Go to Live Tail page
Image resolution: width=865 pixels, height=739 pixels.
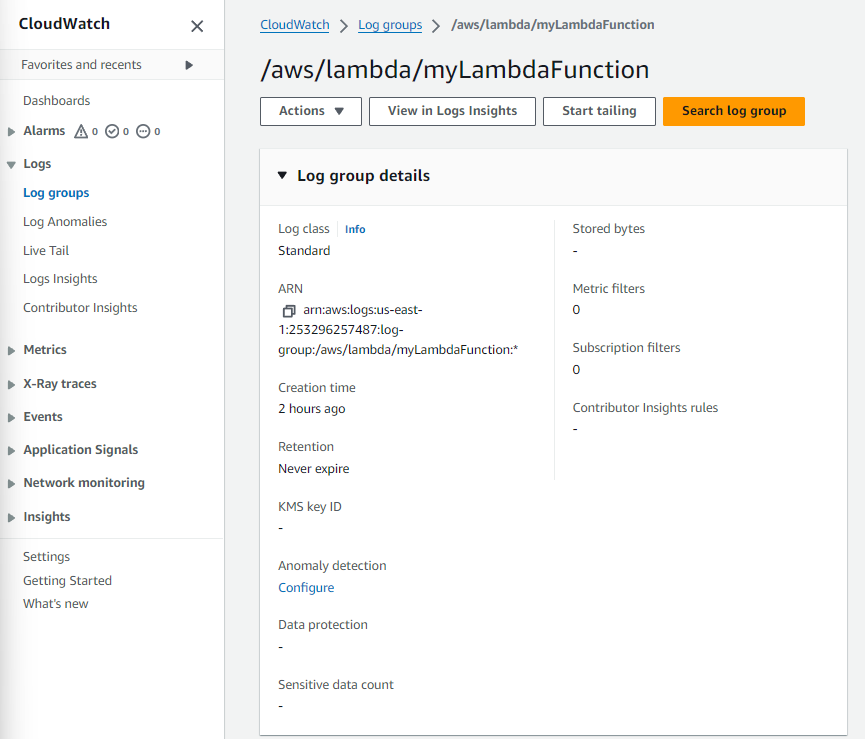pyautogui.click(x=46, y=251)
